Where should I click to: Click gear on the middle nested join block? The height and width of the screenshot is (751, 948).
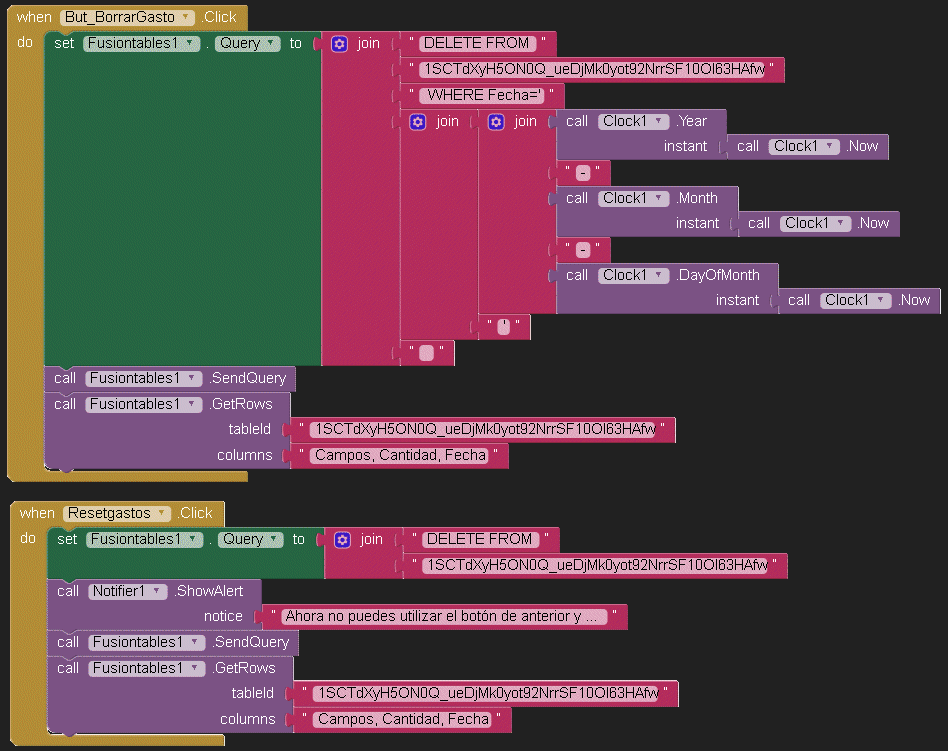click(x=418, y=122)
